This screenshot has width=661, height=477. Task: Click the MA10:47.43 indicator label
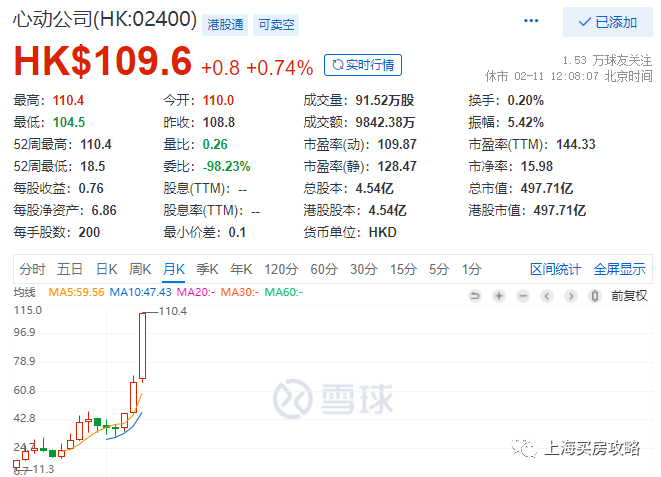pyautogui.click(x=140, y=292)
